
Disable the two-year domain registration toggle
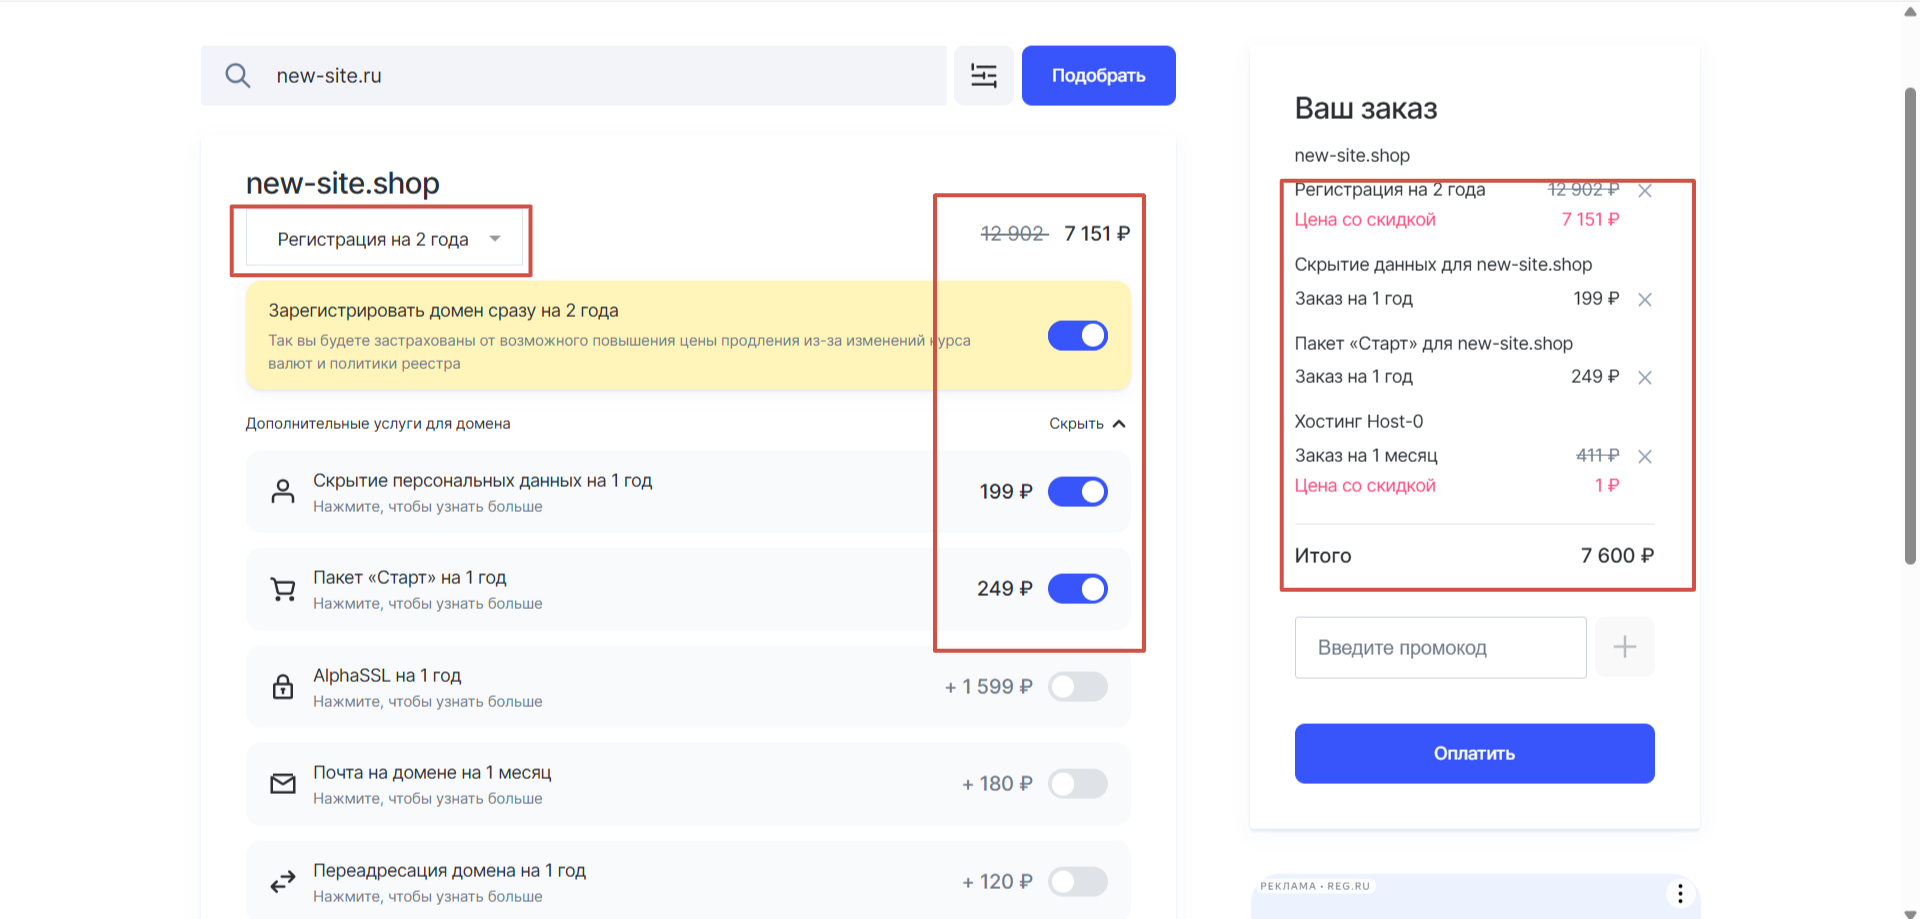(1077, 336)
